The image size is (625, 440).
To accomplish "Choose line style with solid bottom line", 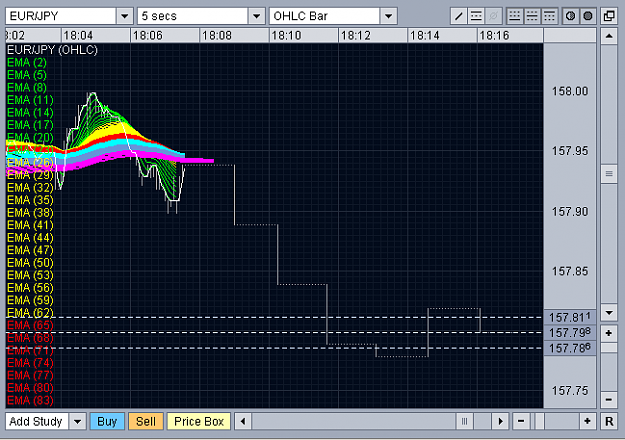I will click(x=515, y=16).
